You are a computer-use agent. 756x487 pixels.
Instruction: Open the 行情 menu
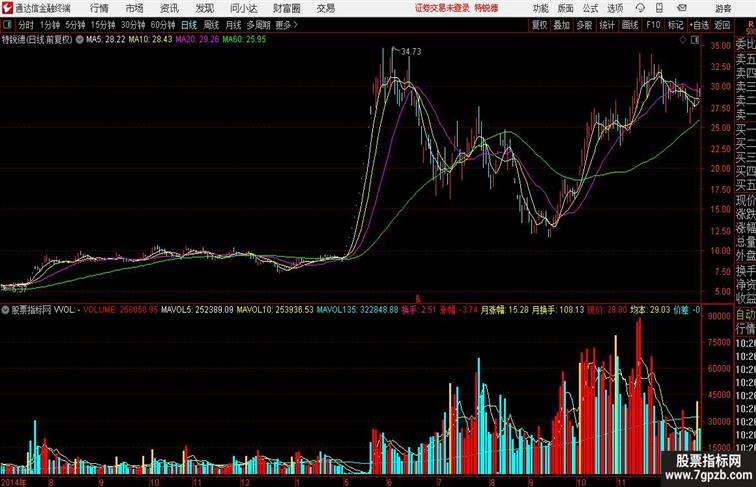tap(99, 8)
